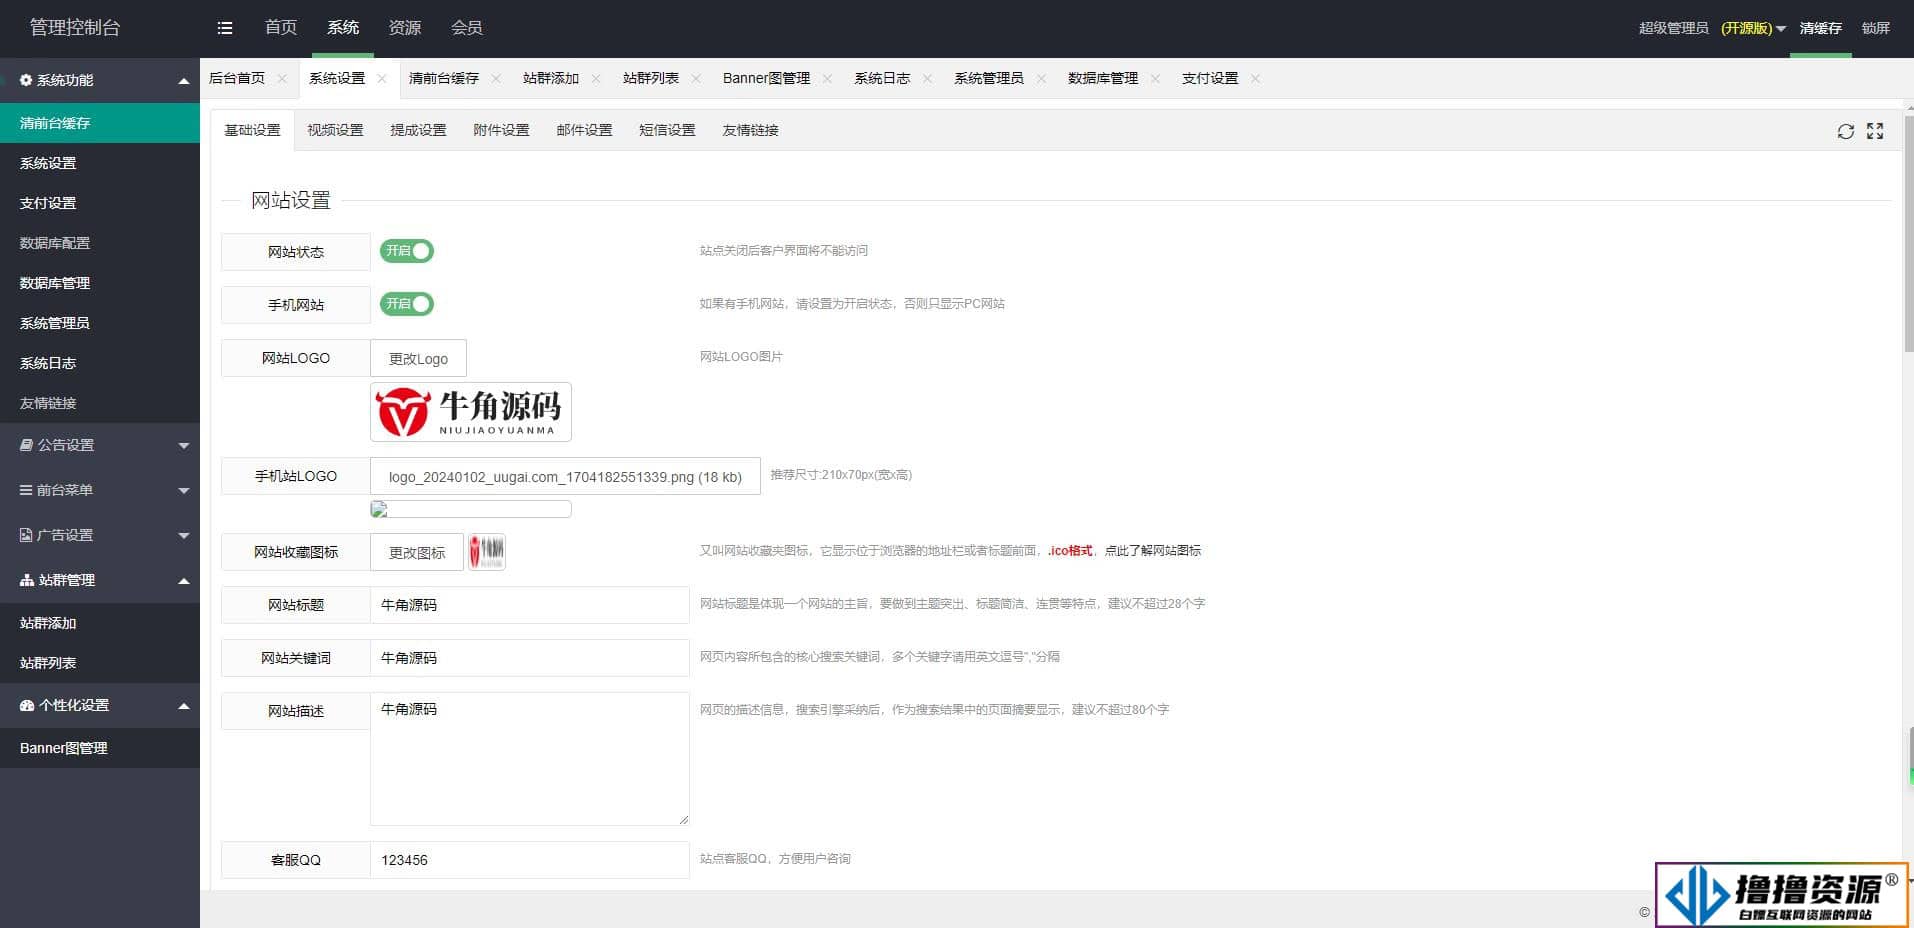Image resolution: width=1914 pixels, height=928 pixels.
Task: Close the 支付设置 tab
Action: (1255, 79)
